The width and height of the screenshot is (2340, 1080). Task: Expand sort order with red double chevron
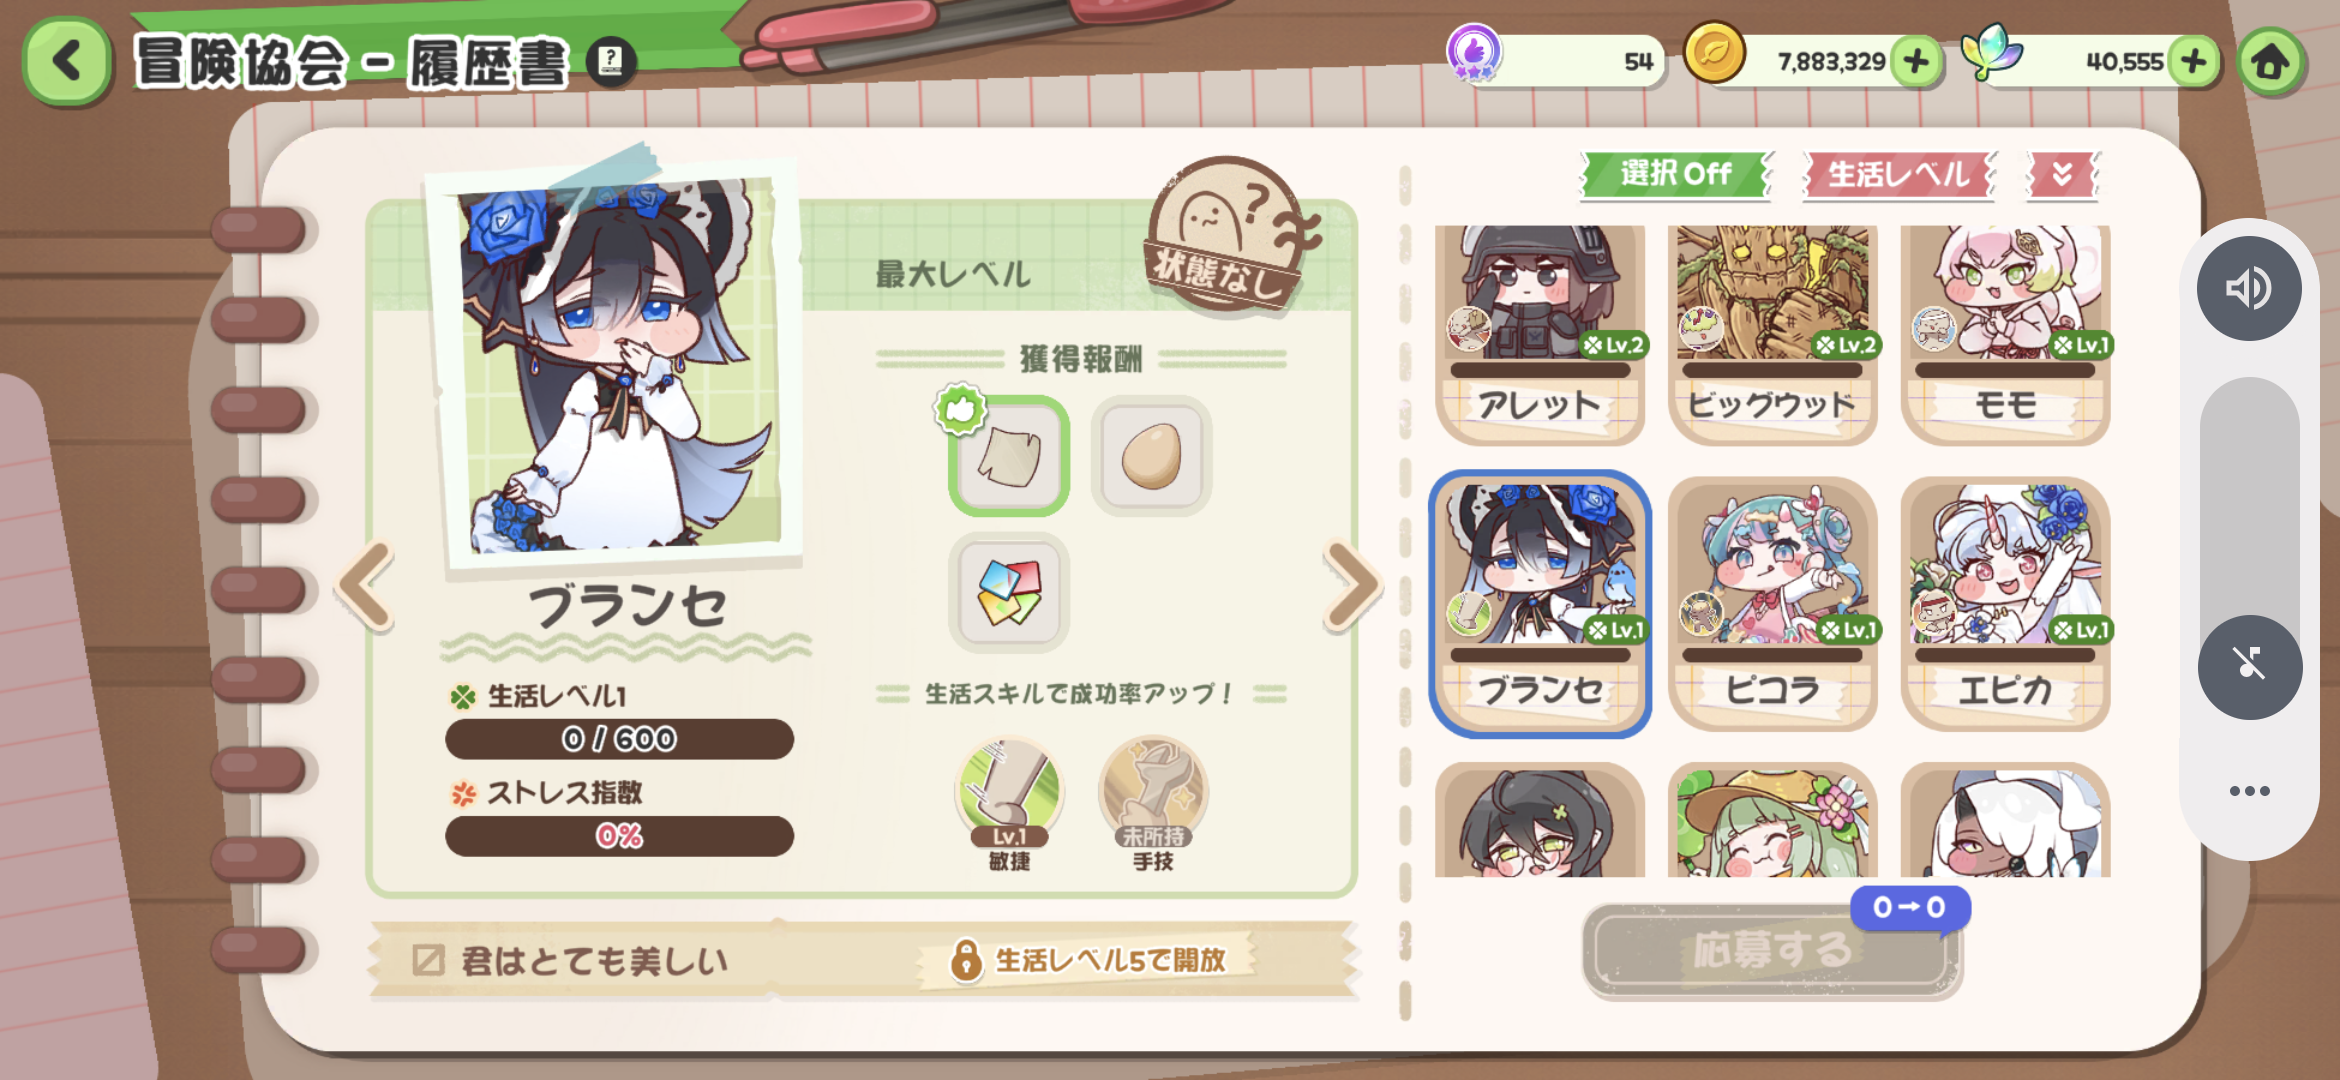pyautogui.click(x=2063, y=175)
